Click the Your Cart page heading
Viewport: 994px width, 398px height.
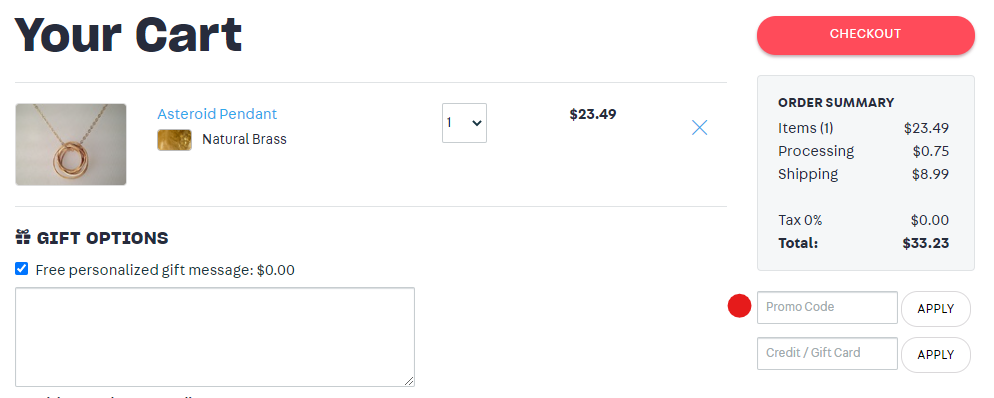point(128,35)
